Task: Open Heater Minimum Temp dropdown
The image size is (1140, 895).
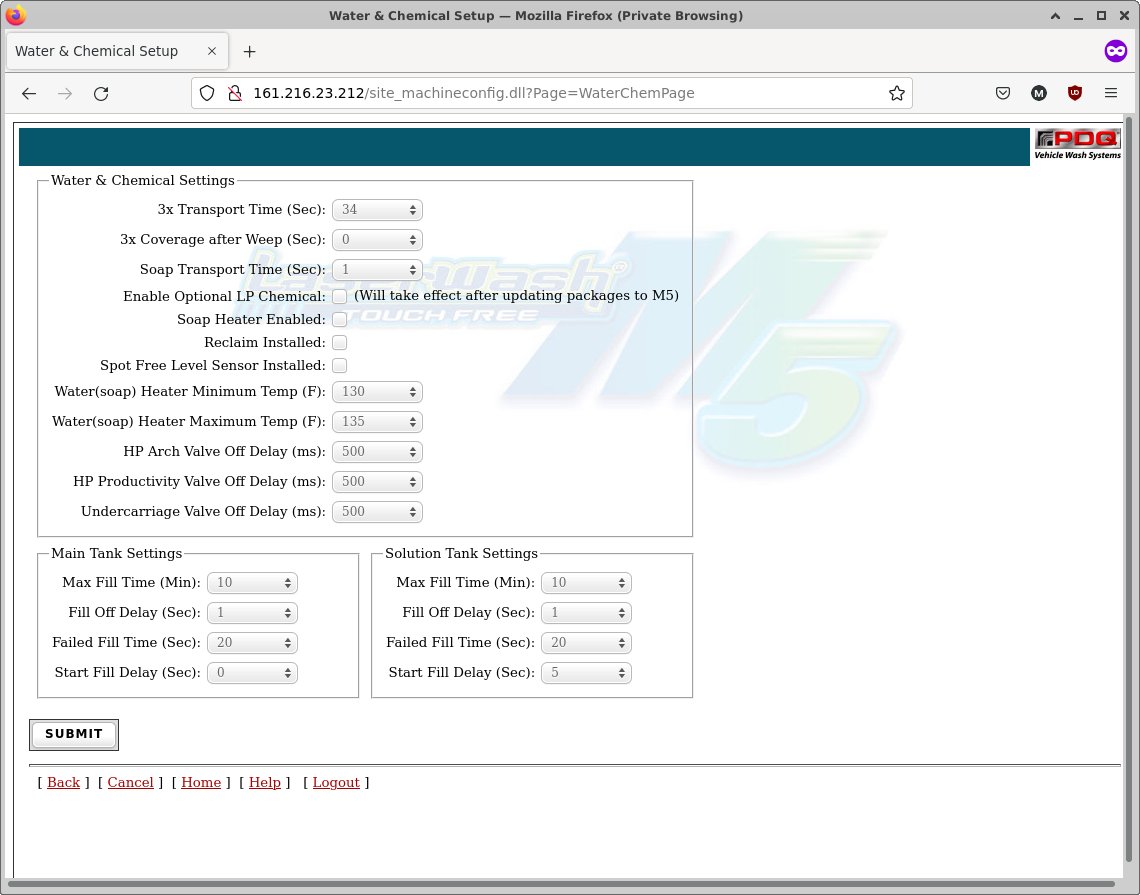Action: pos(377,392)
